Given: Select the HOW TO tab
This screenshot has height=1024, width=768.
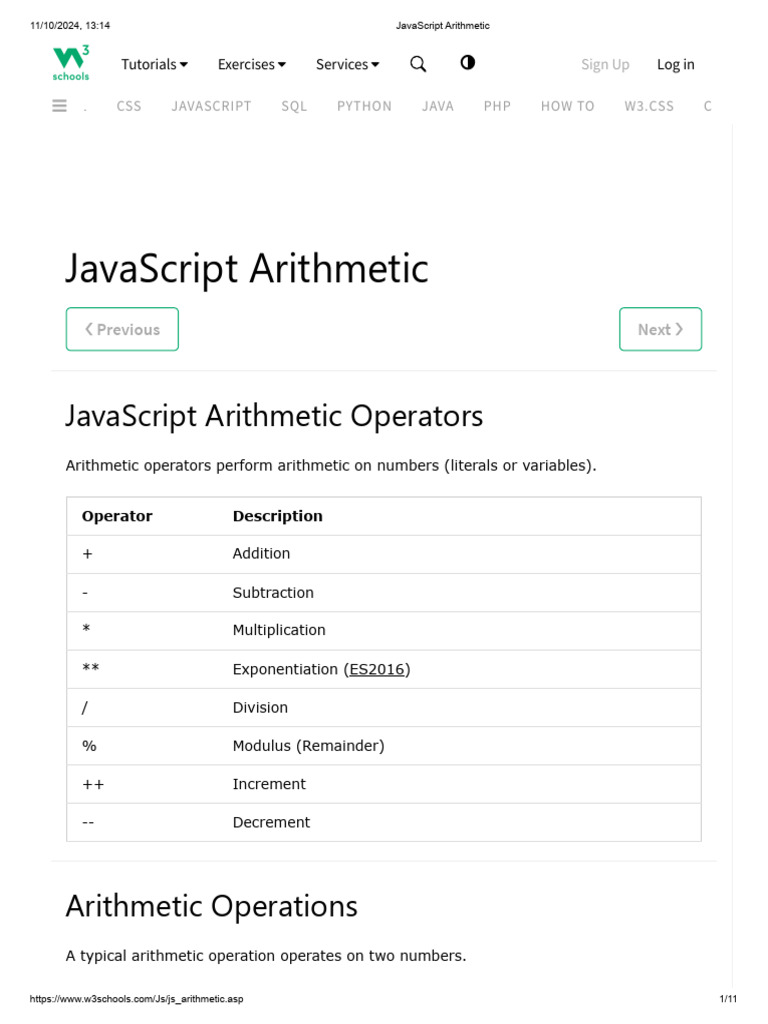Looking at the screenshot, I should [567, 106].
